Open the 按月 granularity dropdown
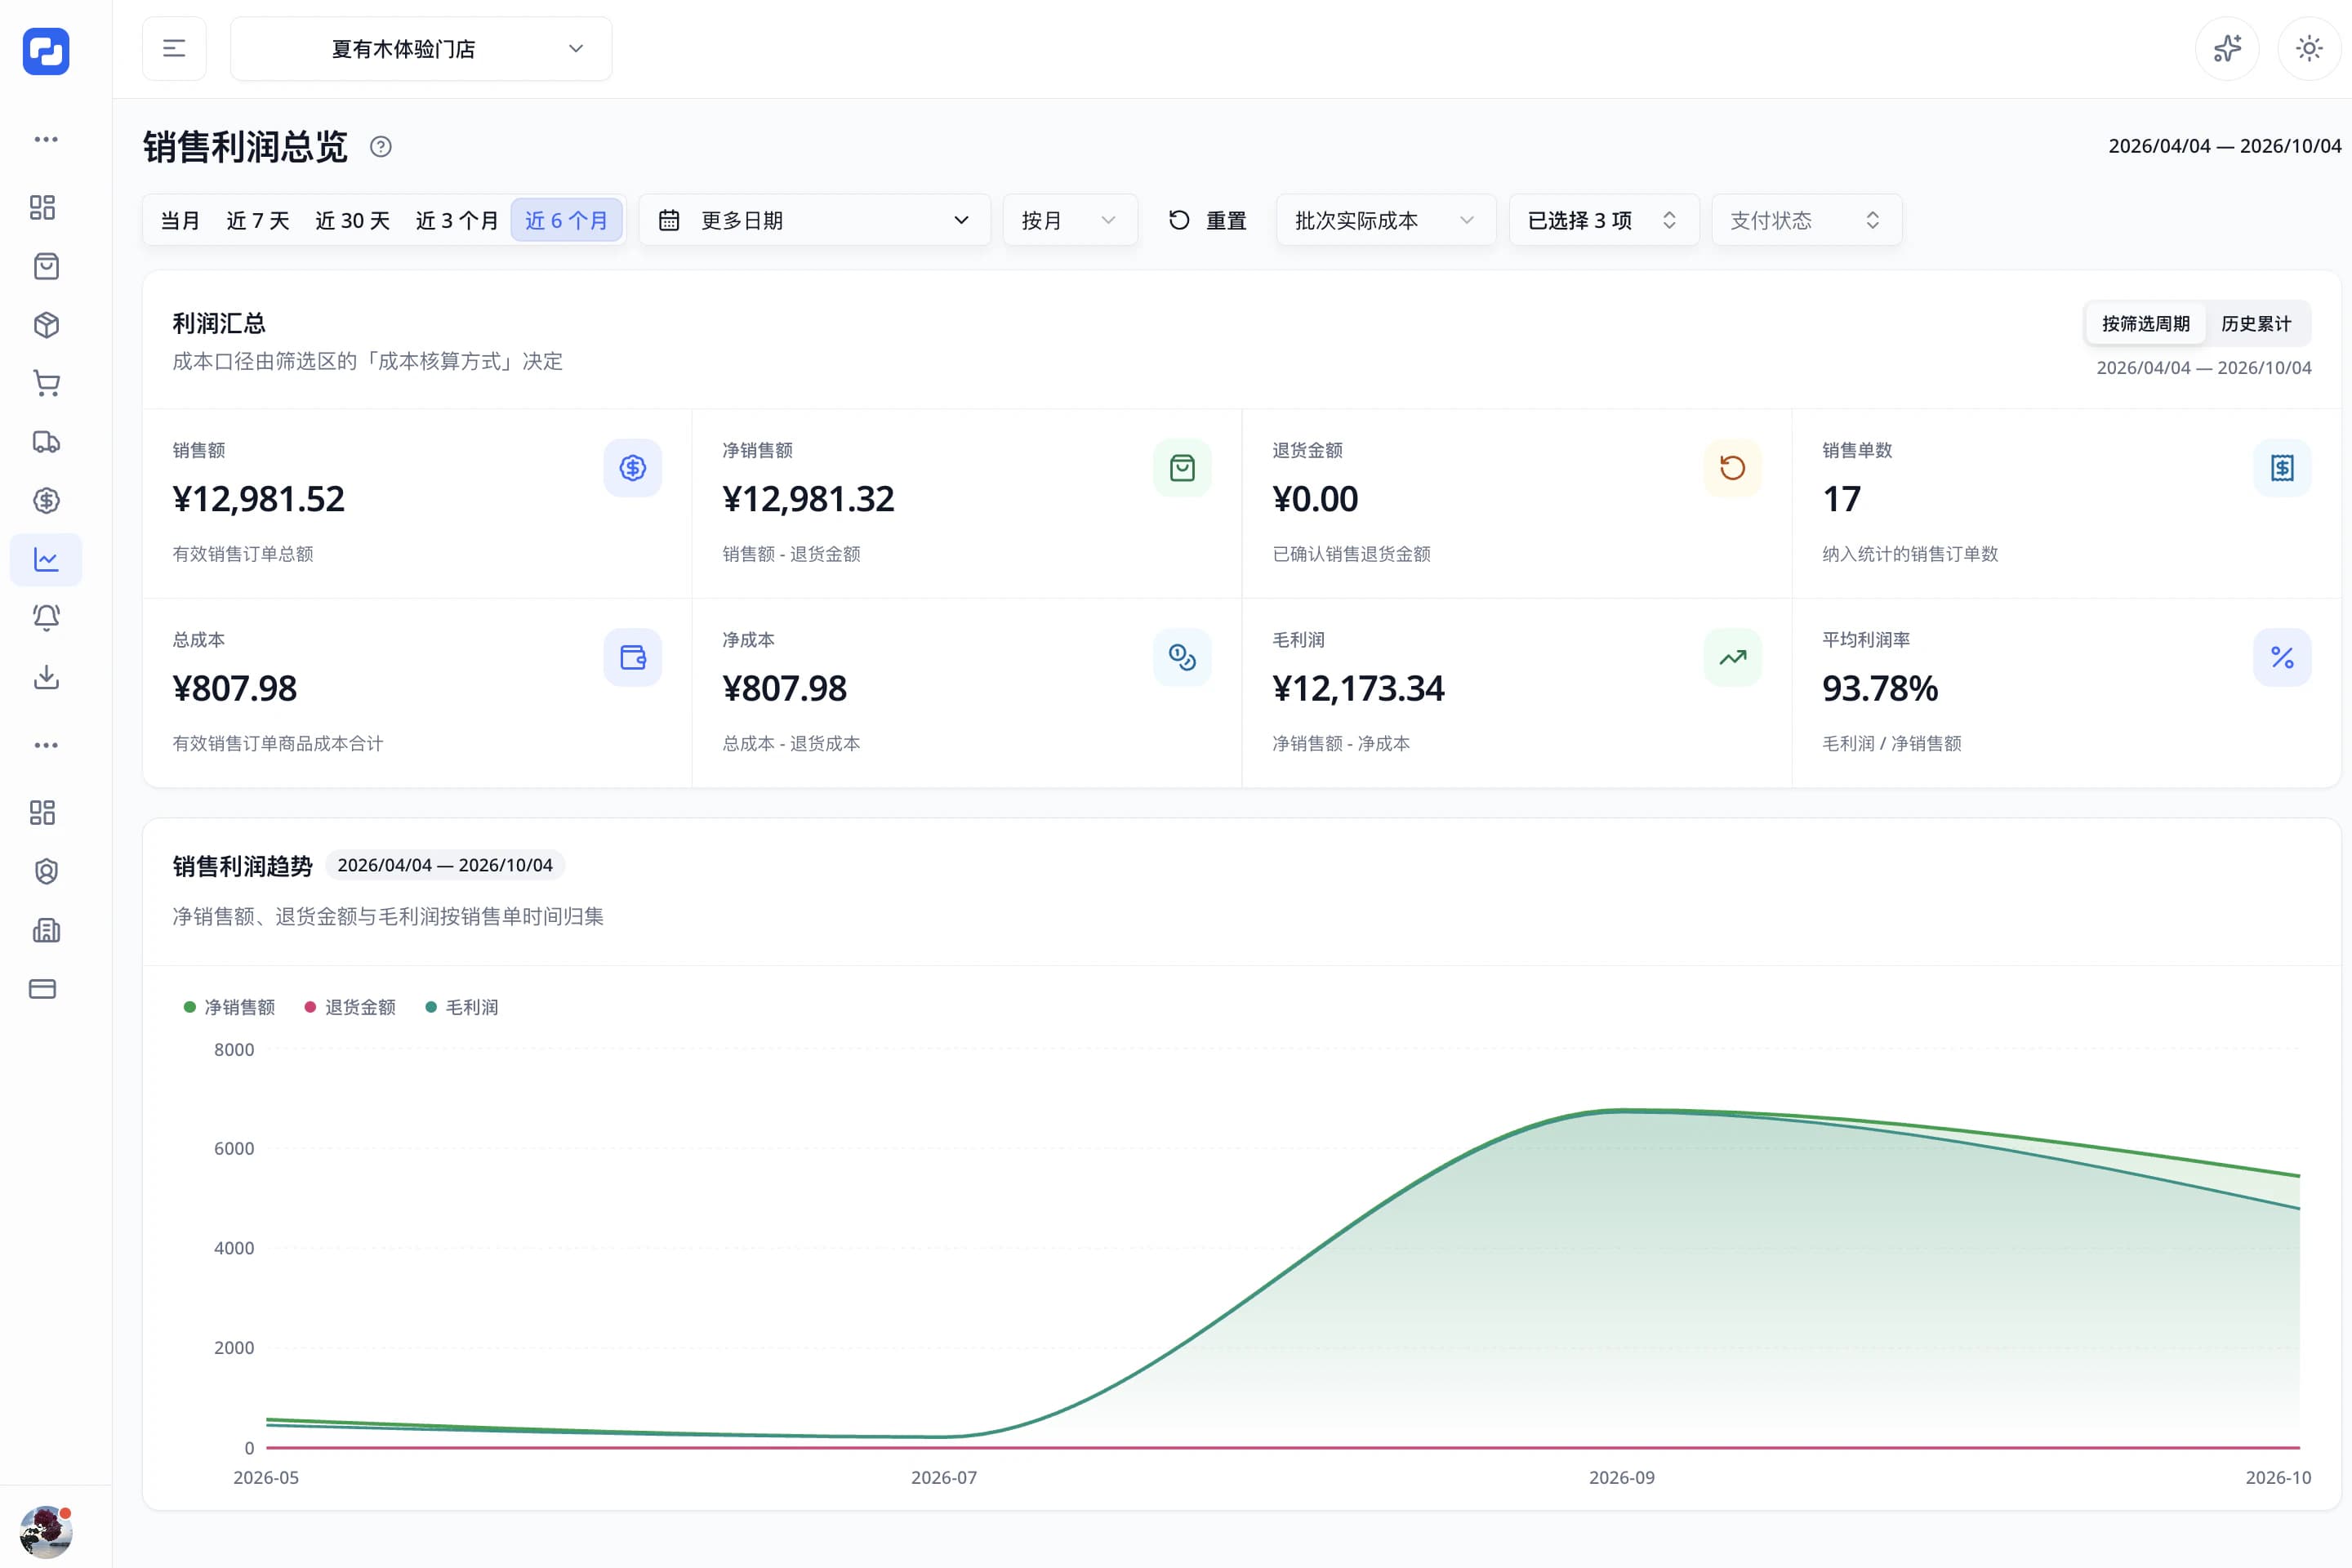Screen dimensions: 2352x1568 [x=1070, y=220]
